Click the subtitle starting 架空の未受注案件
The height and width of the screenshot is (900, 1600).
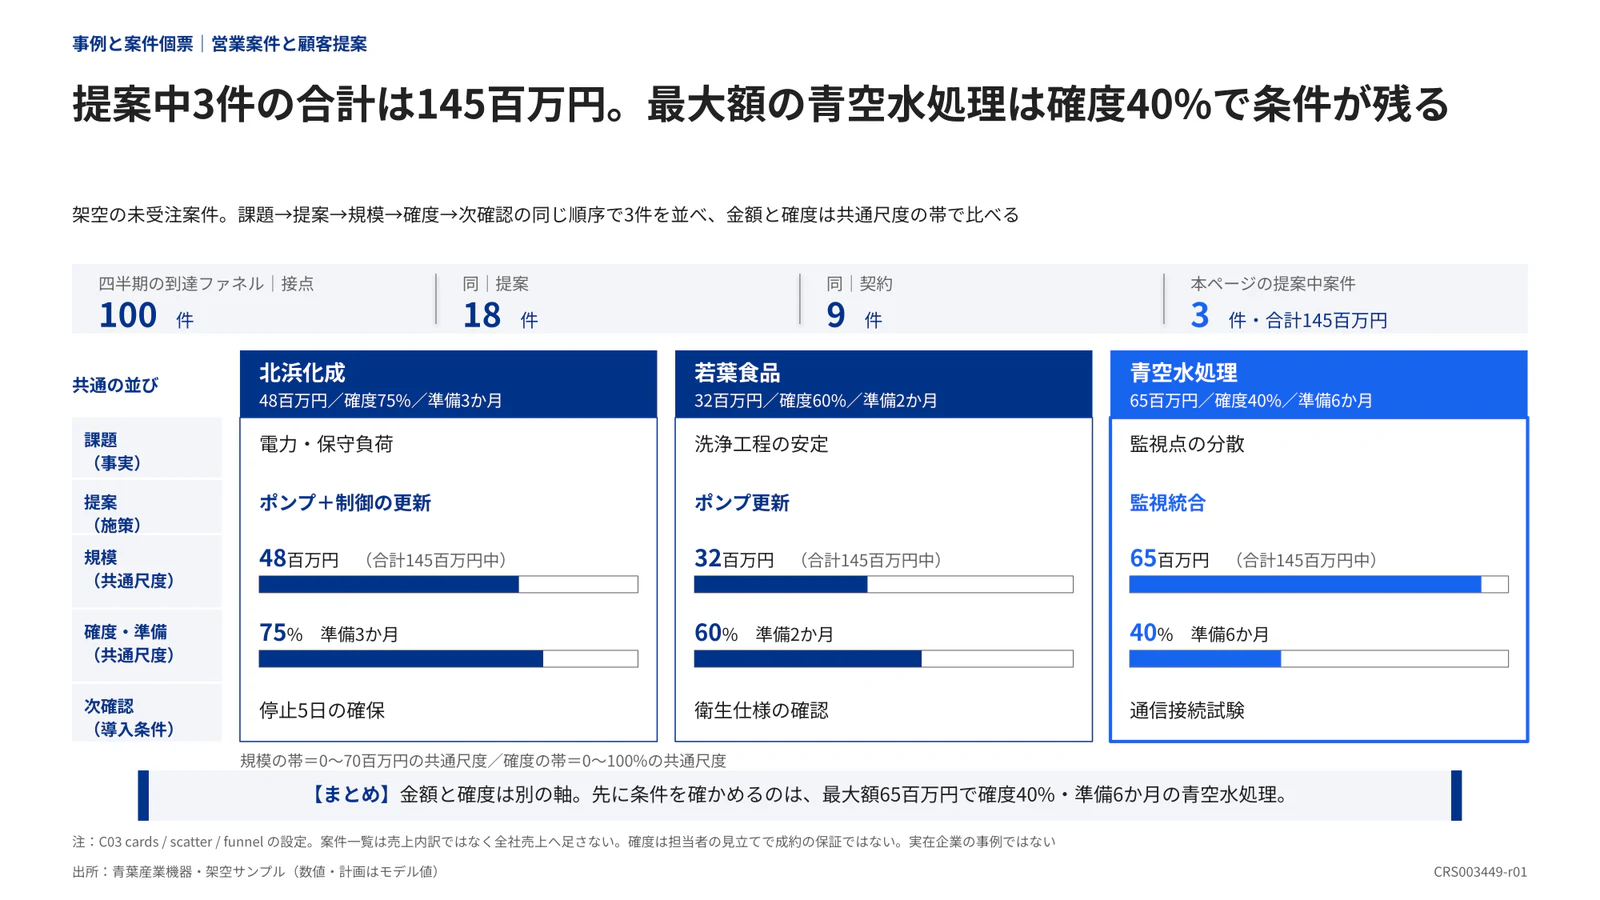(x=546, y=215)
